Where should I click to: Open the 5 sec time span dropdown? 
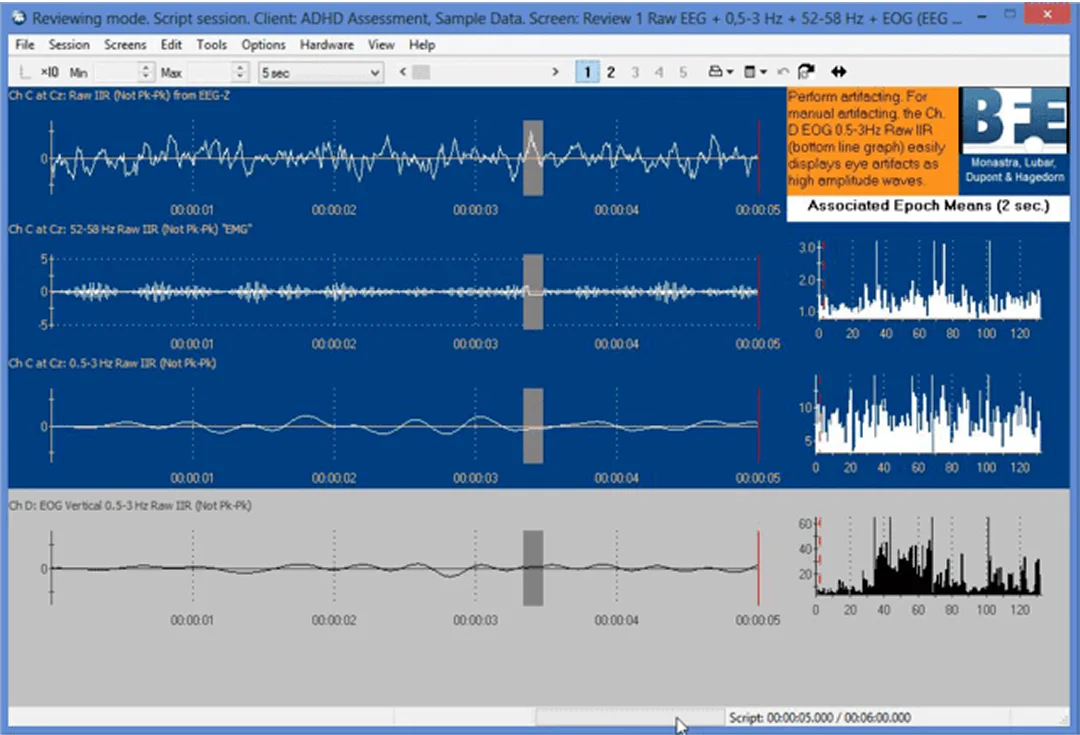pyautogui.click(x=320, y=72)
